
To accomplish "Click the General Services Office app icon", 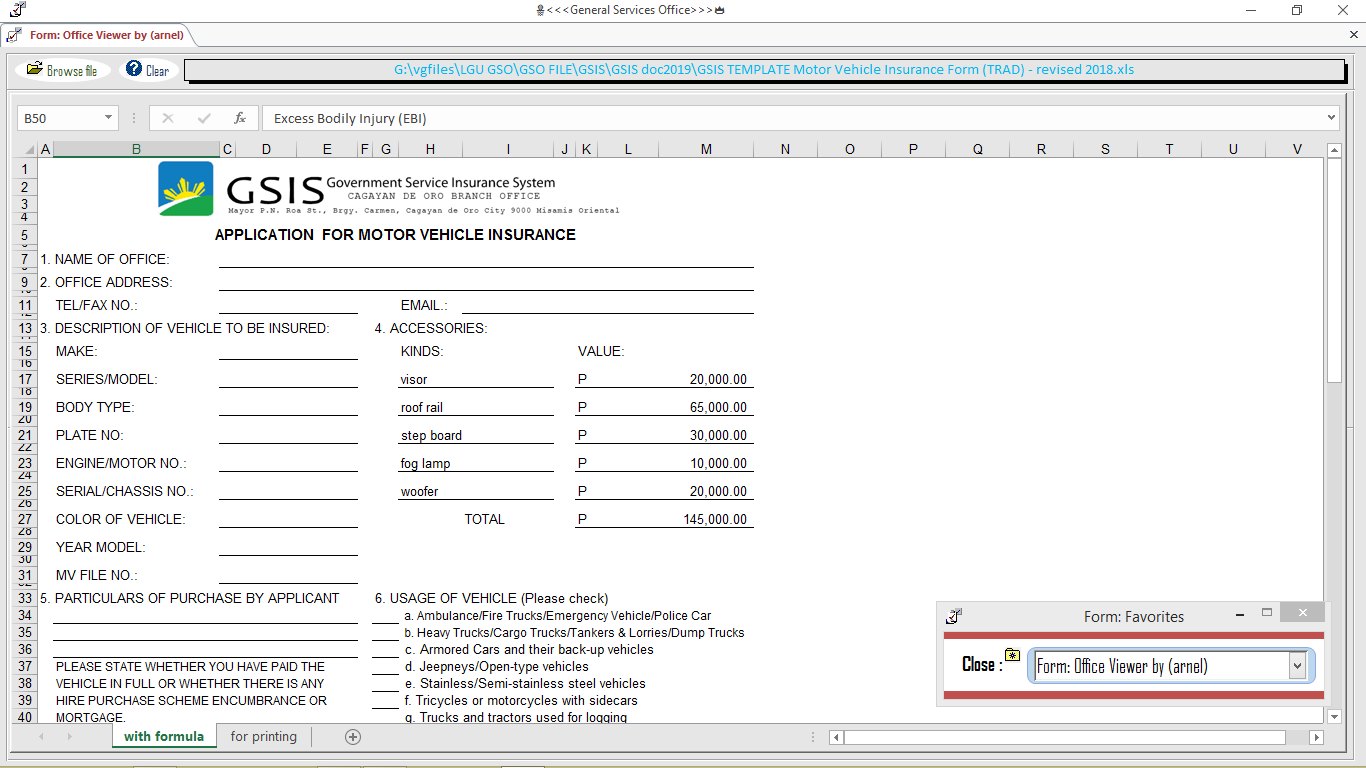I will [18, 10].
